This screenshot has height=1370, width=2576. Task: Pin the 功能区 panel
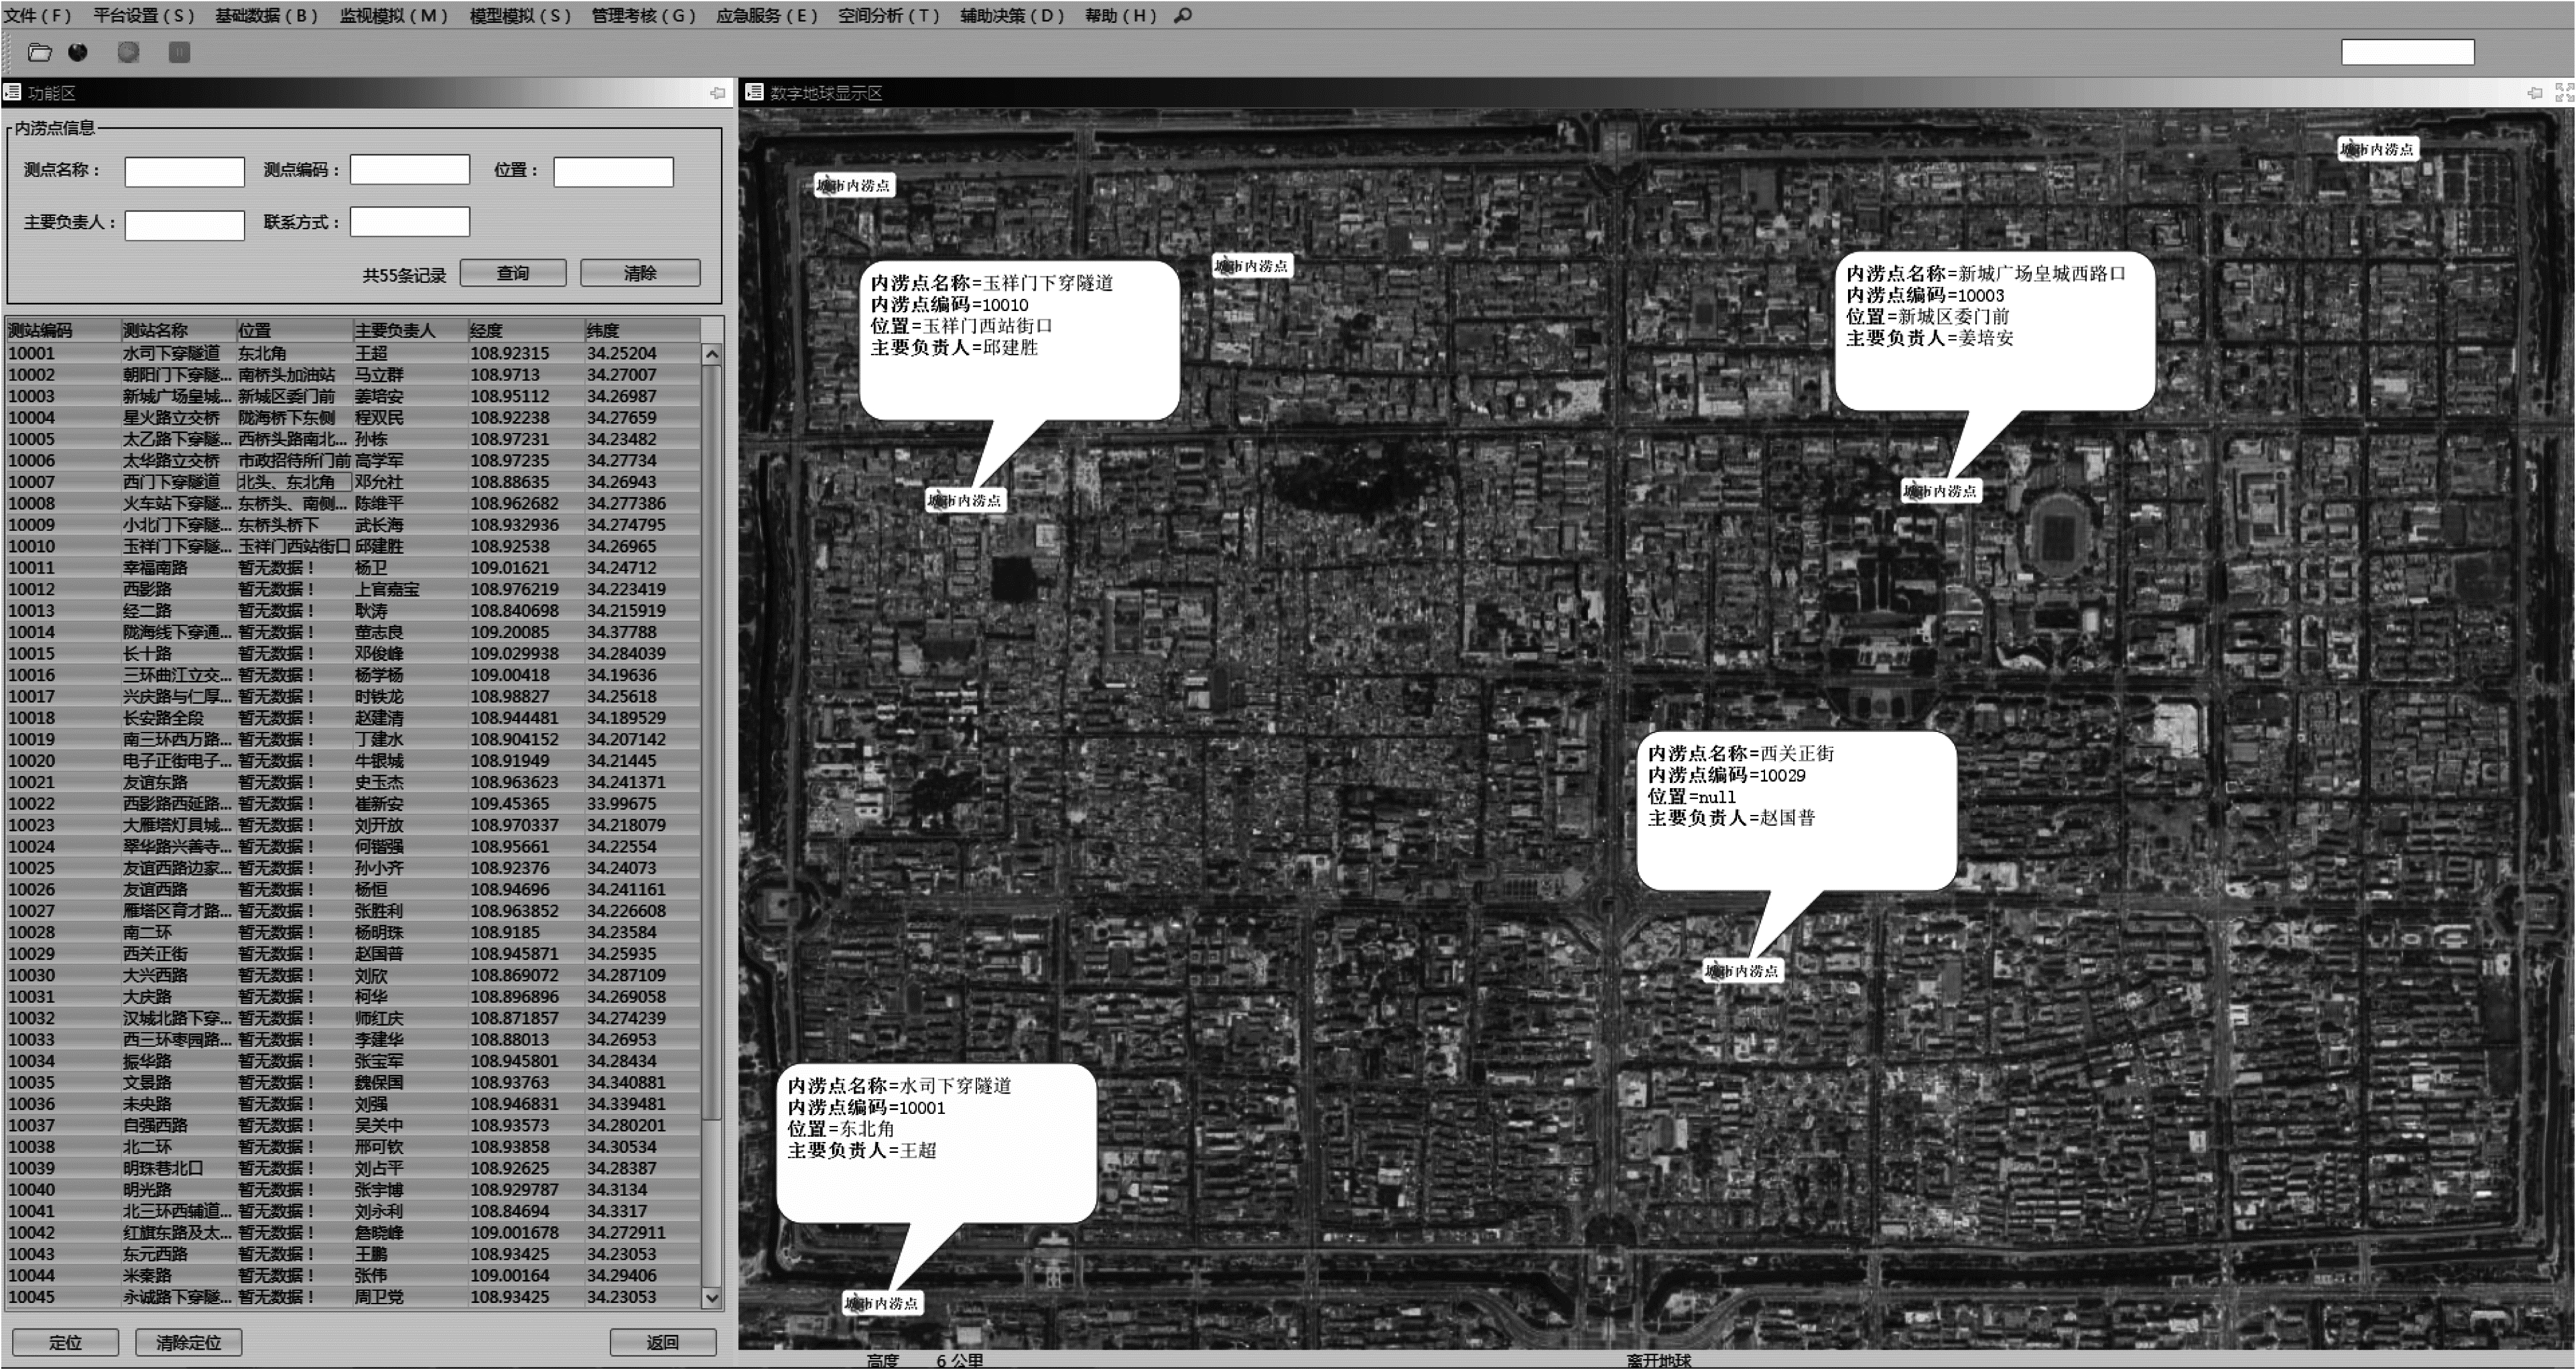click(x=717, y=93)
